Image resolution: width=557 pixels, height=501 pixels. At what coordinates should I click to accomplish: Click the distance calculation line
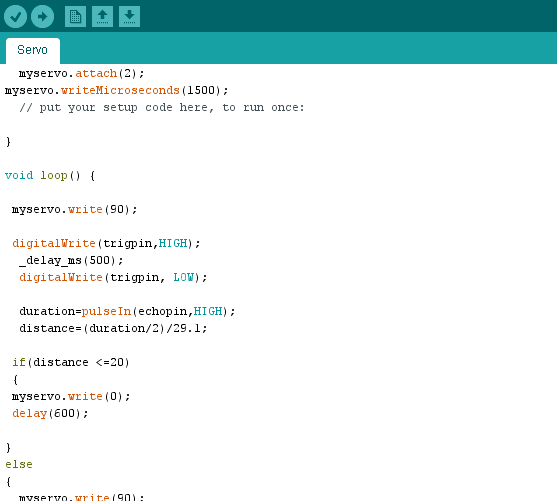[113, 328]
